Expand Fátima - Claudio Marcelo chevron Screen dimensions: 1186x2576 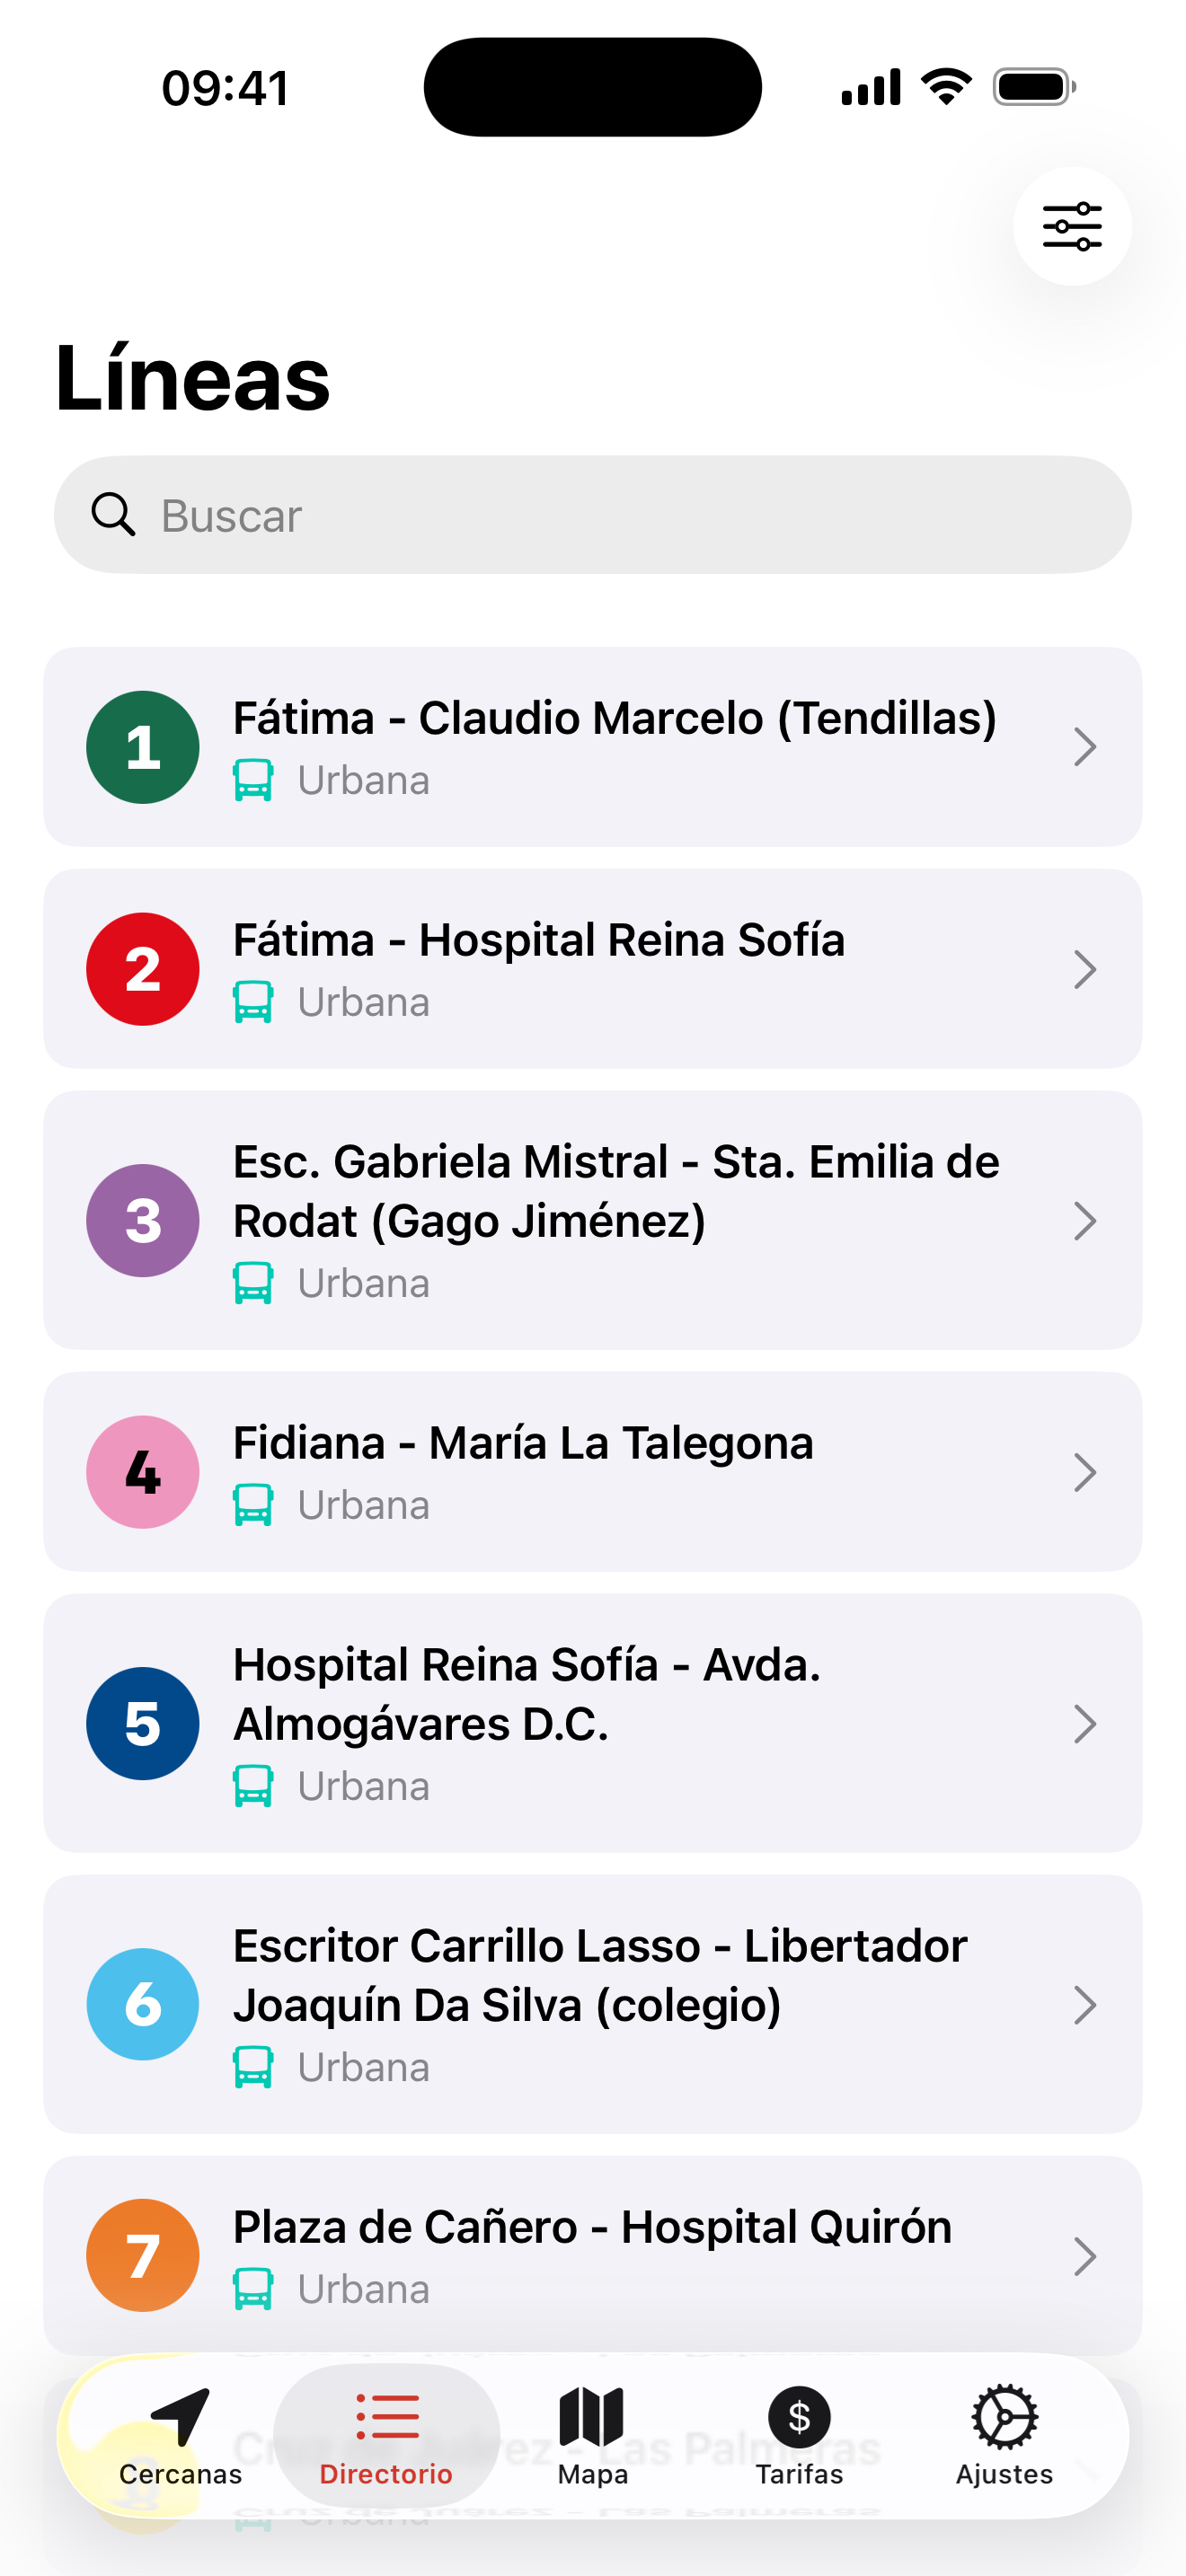1084,747
